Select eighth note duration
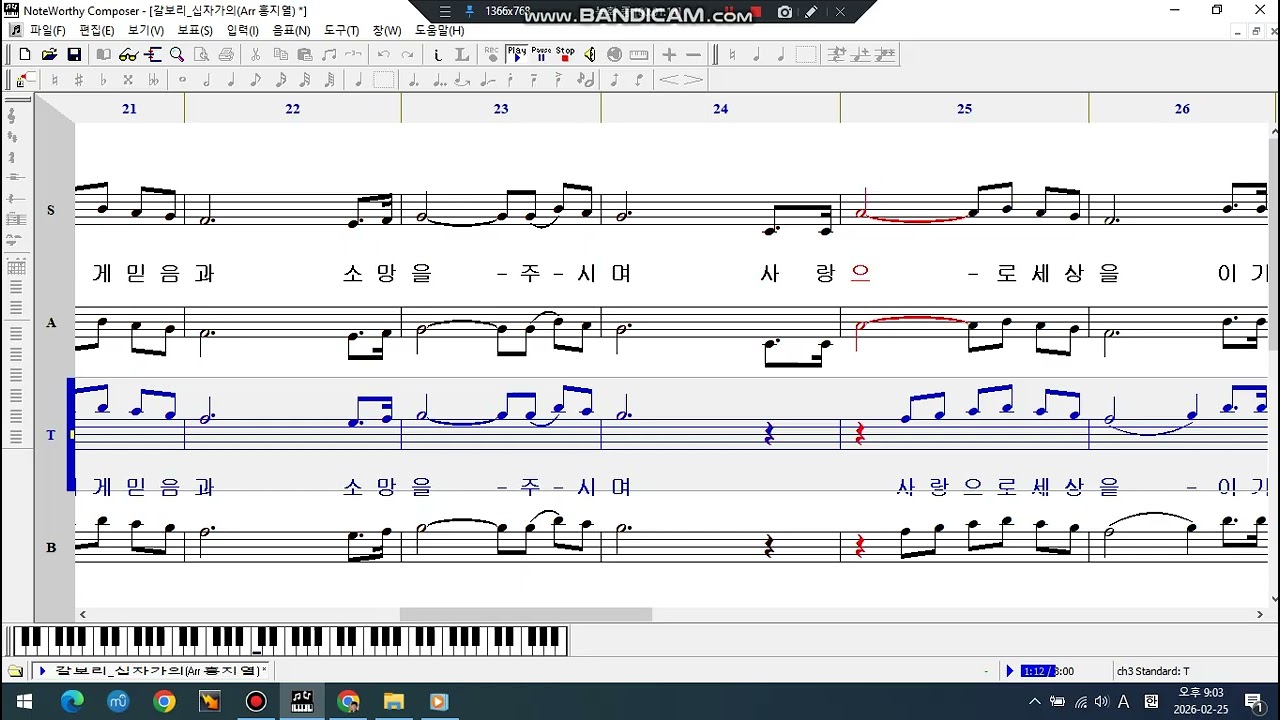1280x720 pixels. tap(256, 80)
